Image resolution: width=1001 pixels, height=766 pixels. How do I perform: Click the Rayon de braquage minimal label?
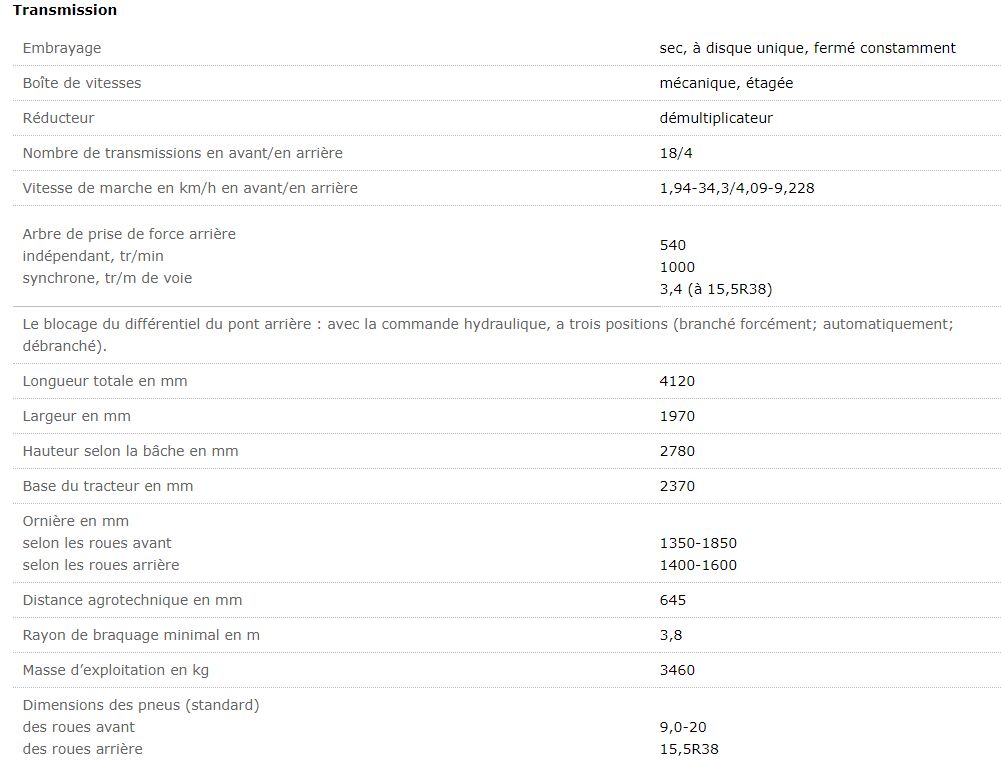click(x=141, y=635)
